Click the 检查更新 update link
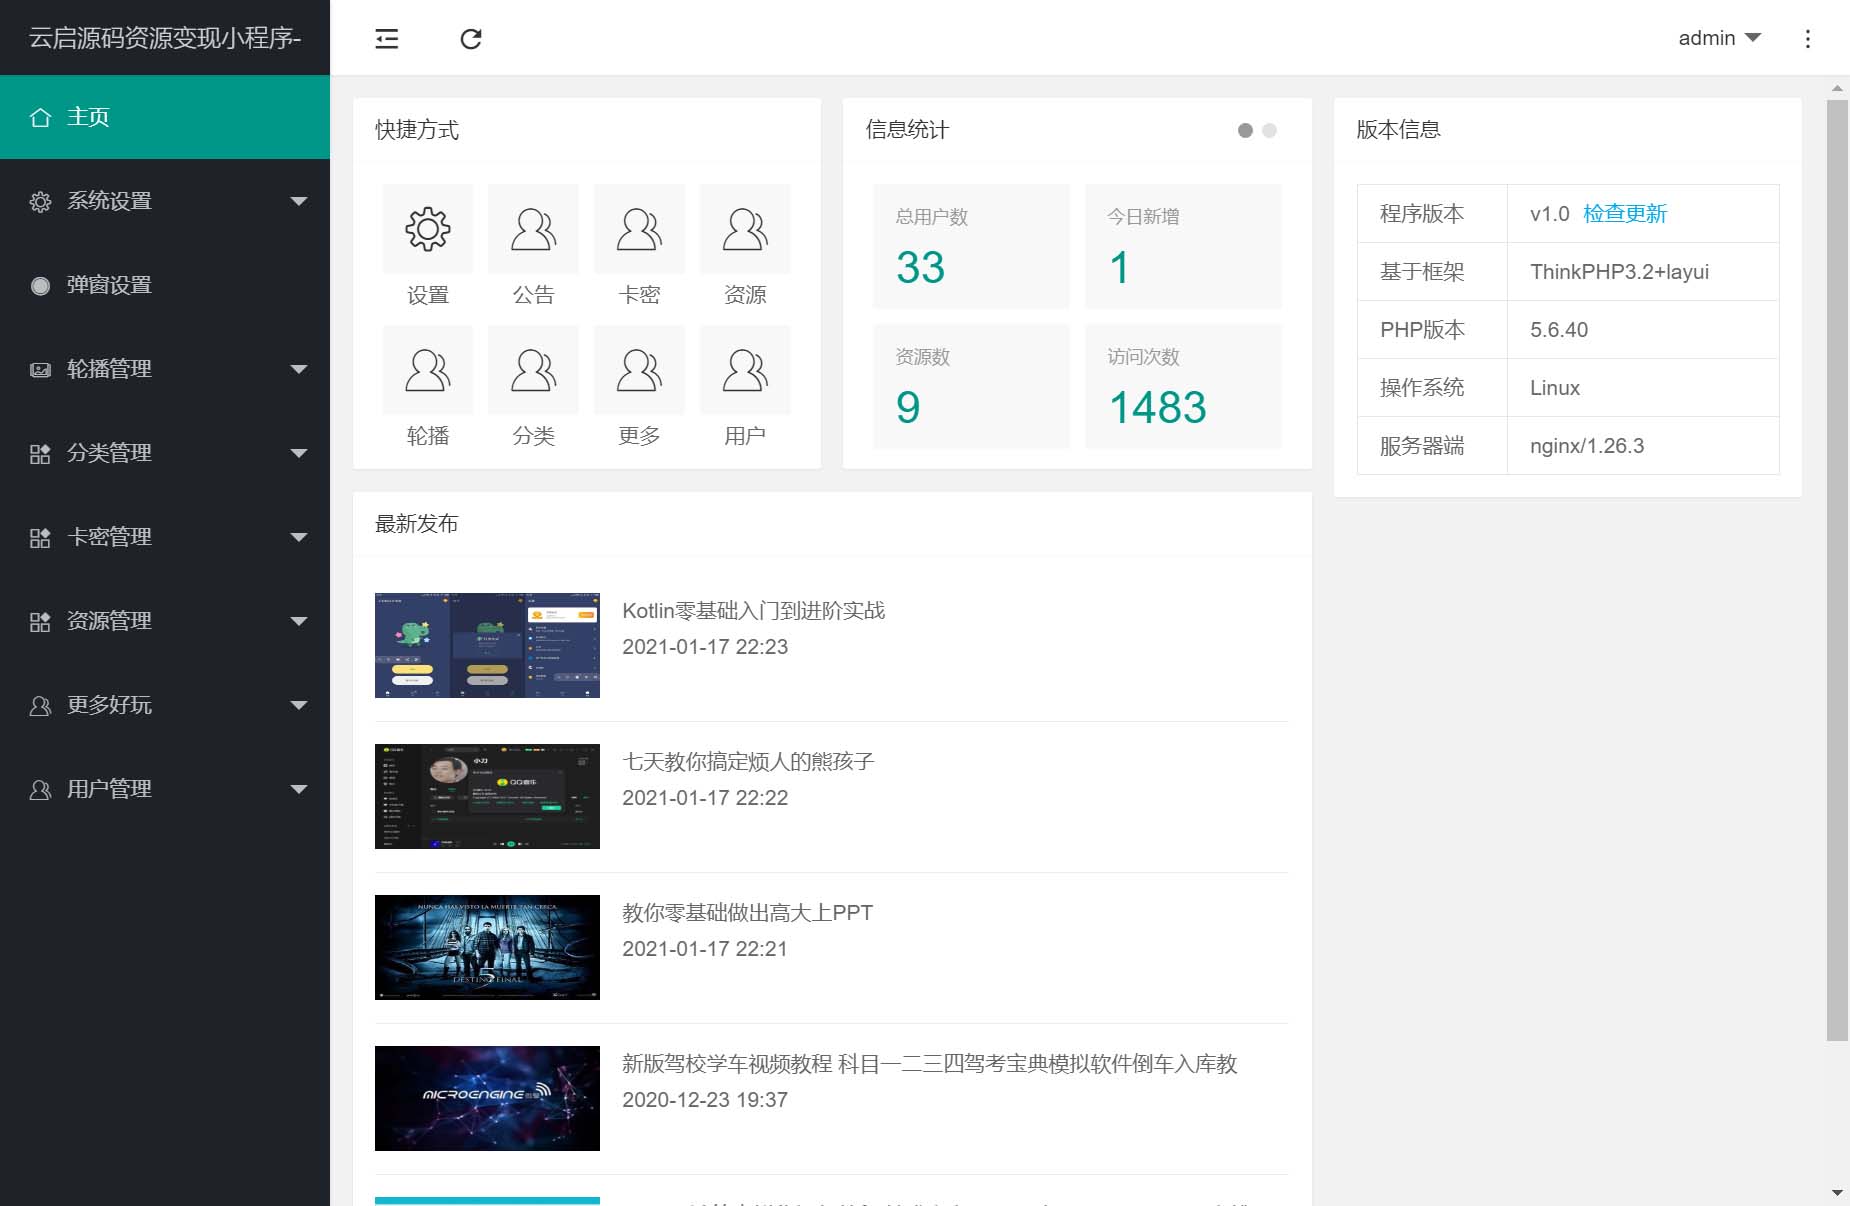Viewport: 1850px width, 1206px height. (1625, 213)
